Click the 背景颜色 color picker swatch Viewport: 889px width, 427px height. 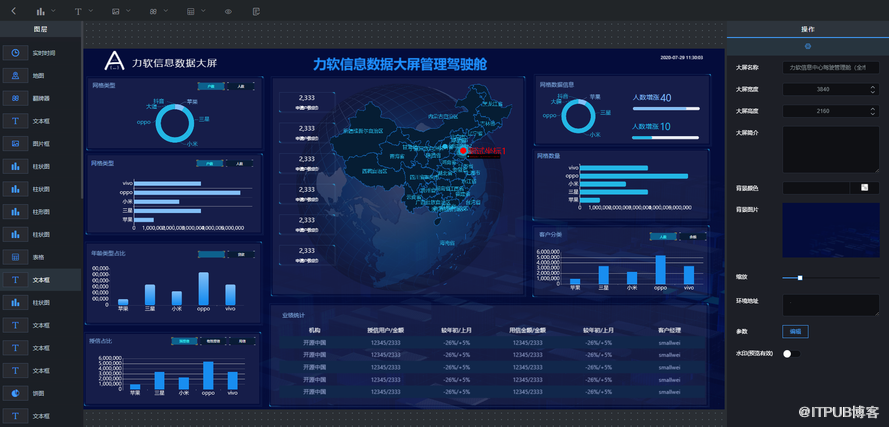pos(865,187)
